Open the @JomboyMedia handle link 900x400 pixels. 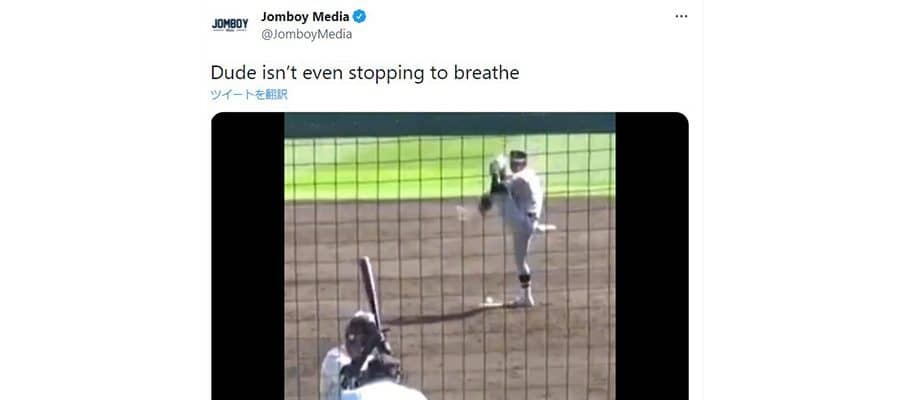point(307,34)
